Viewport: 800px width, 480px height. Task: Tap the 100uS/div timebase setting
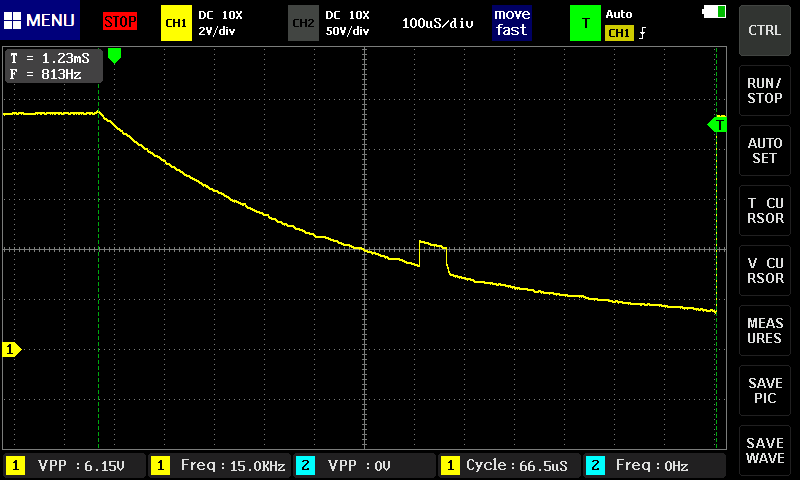coord(437,23)
